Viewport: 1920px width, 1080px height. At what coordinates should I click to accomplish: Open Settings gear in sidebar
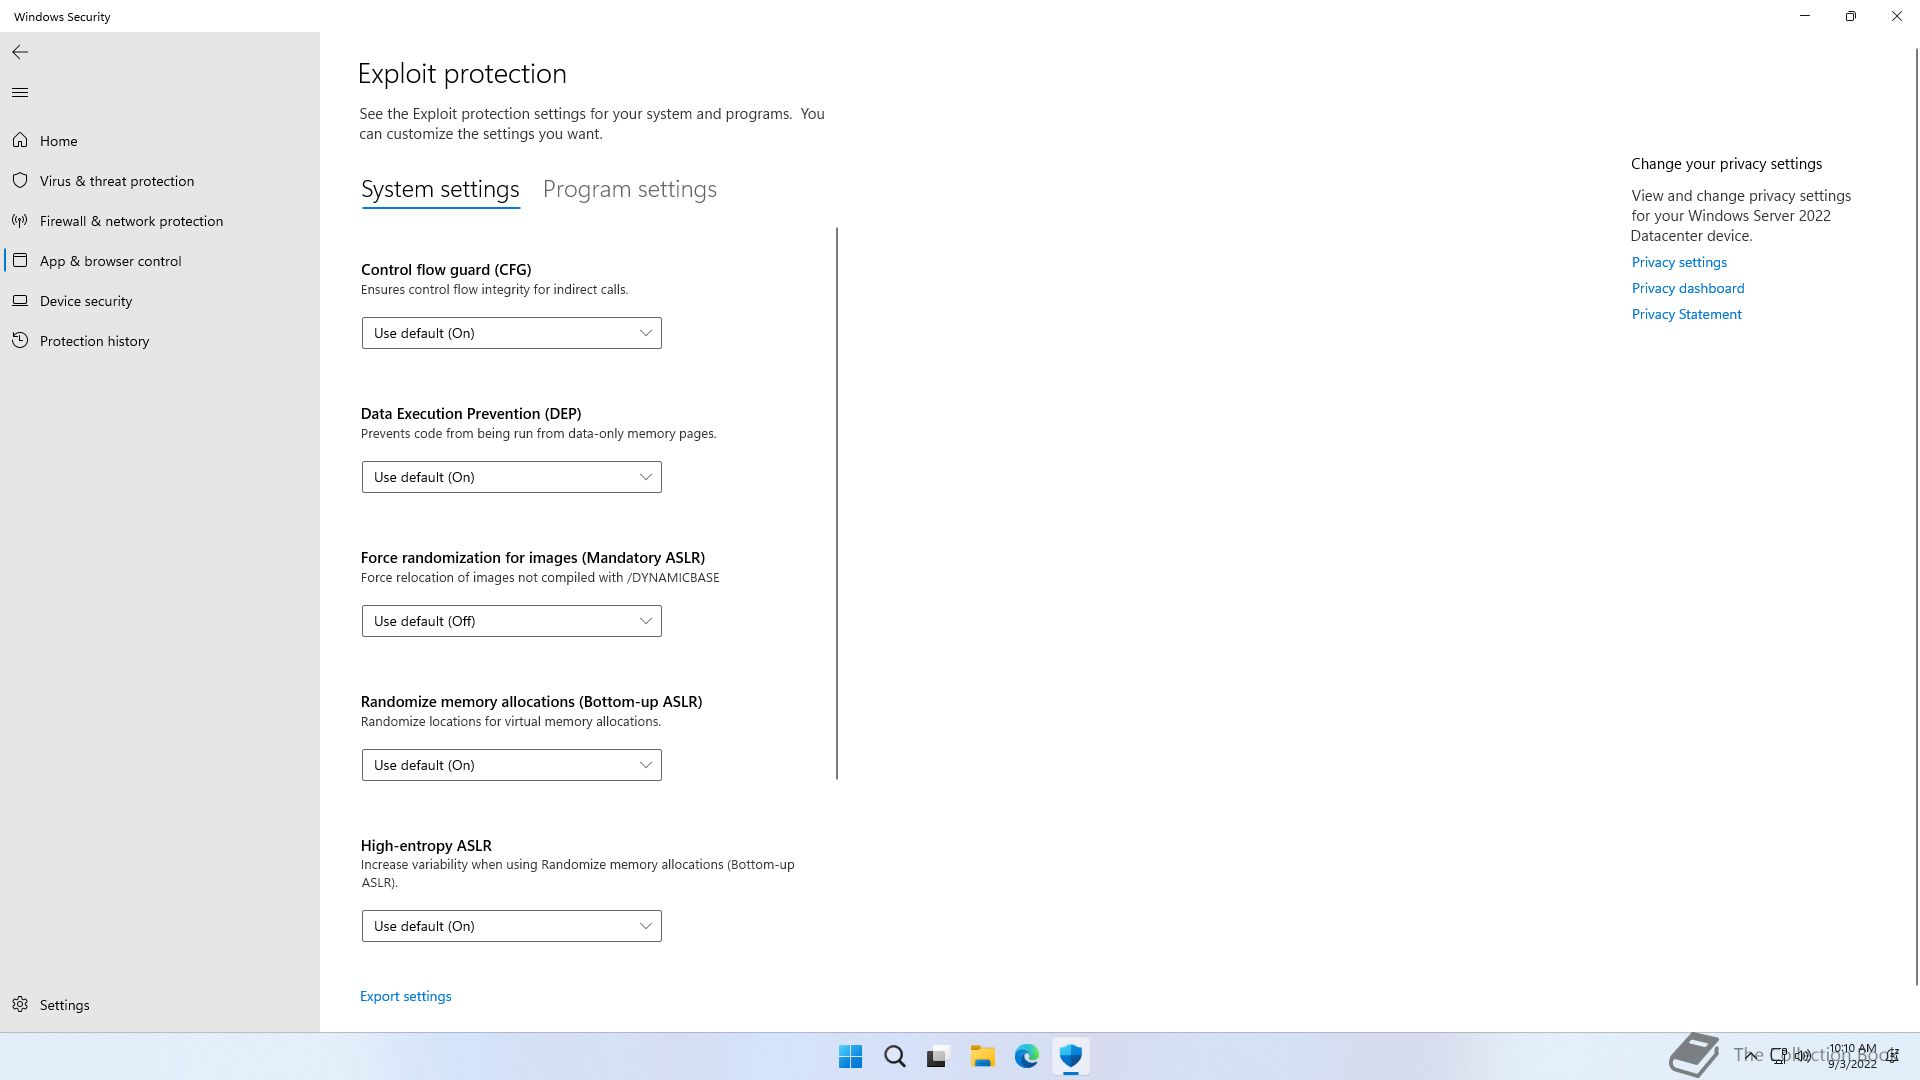pos(20,1005)
